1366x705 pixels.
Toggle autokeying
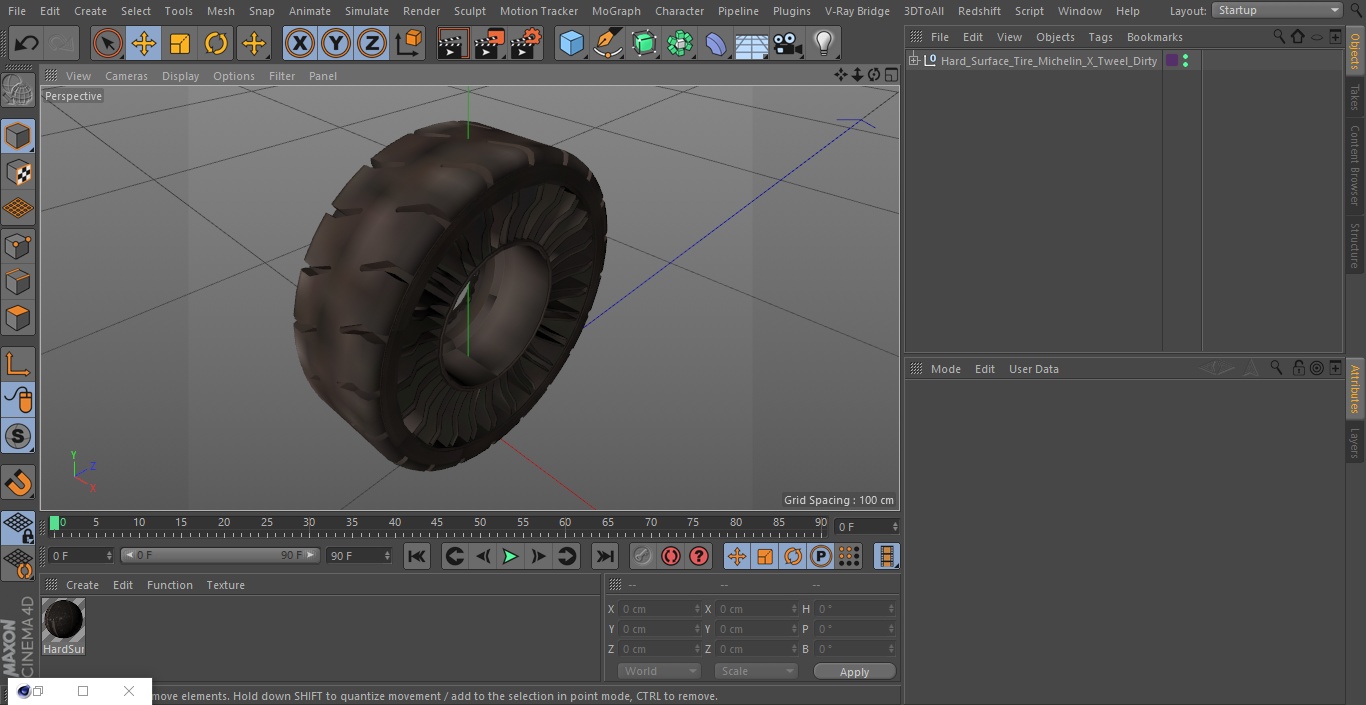point(671,556)
